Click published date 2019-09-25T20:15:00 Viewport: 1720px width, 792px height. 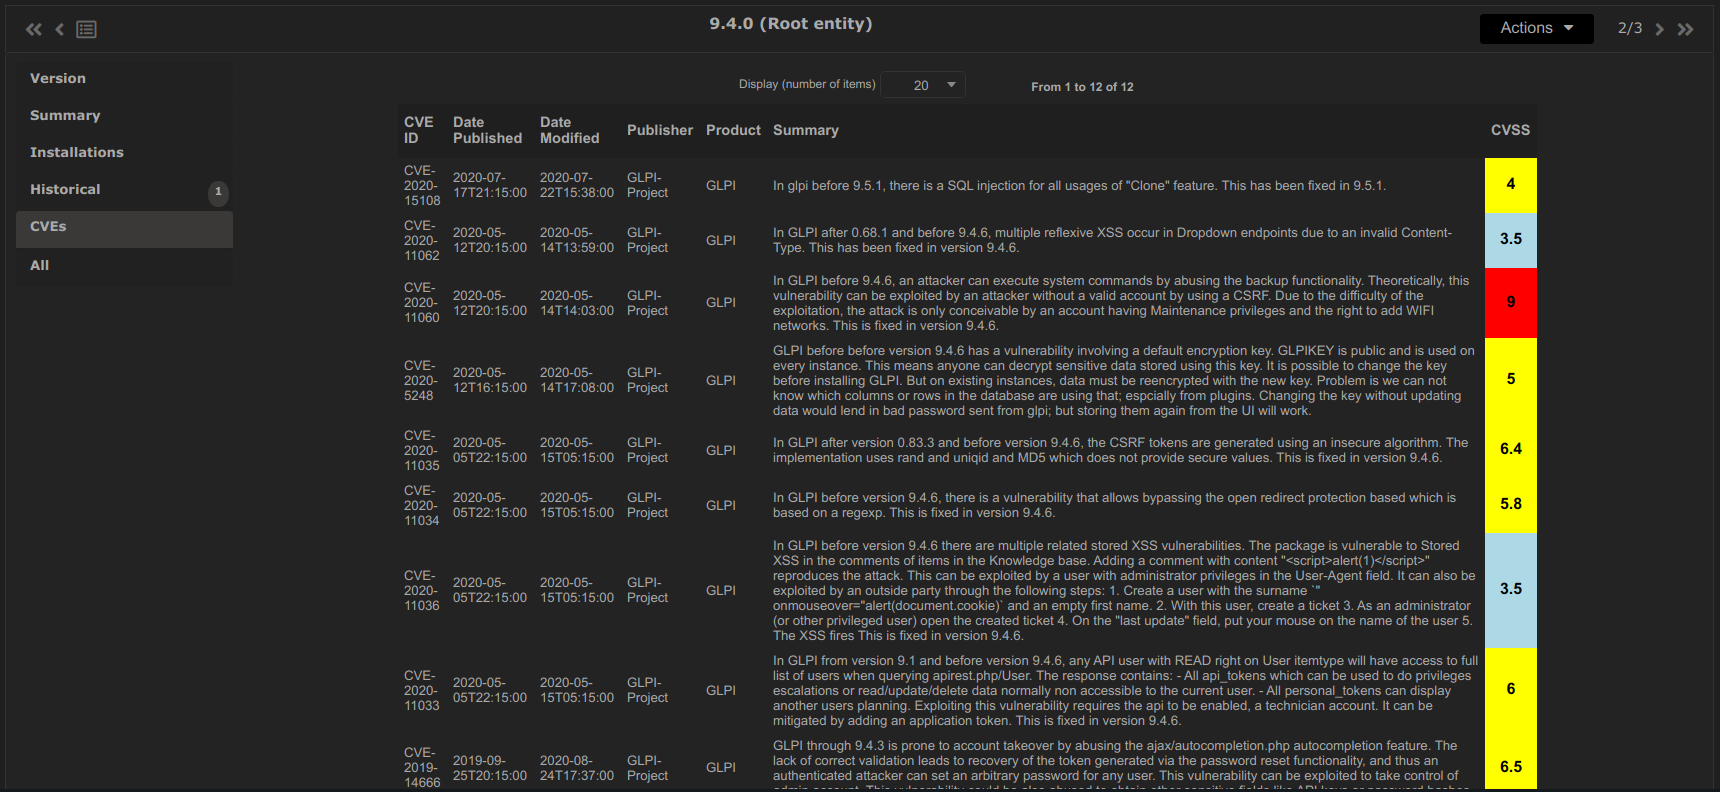point(490,767)
